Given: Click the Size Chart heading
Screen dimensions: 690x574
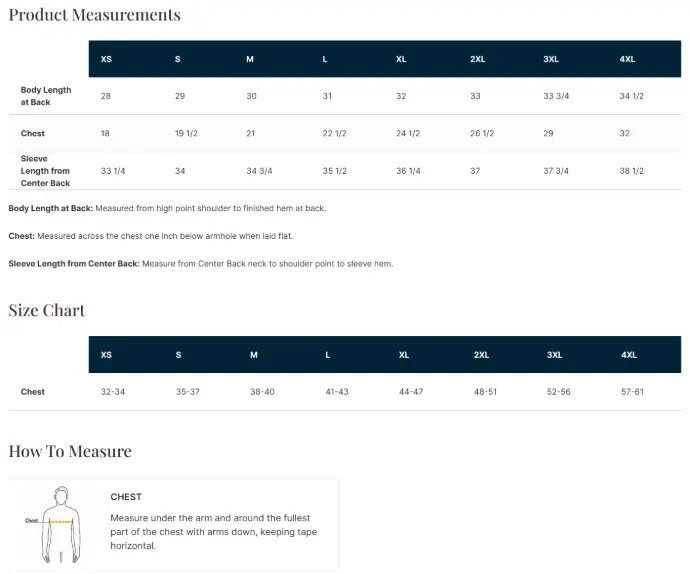Looking at the screenshot, I should (47, 310).
